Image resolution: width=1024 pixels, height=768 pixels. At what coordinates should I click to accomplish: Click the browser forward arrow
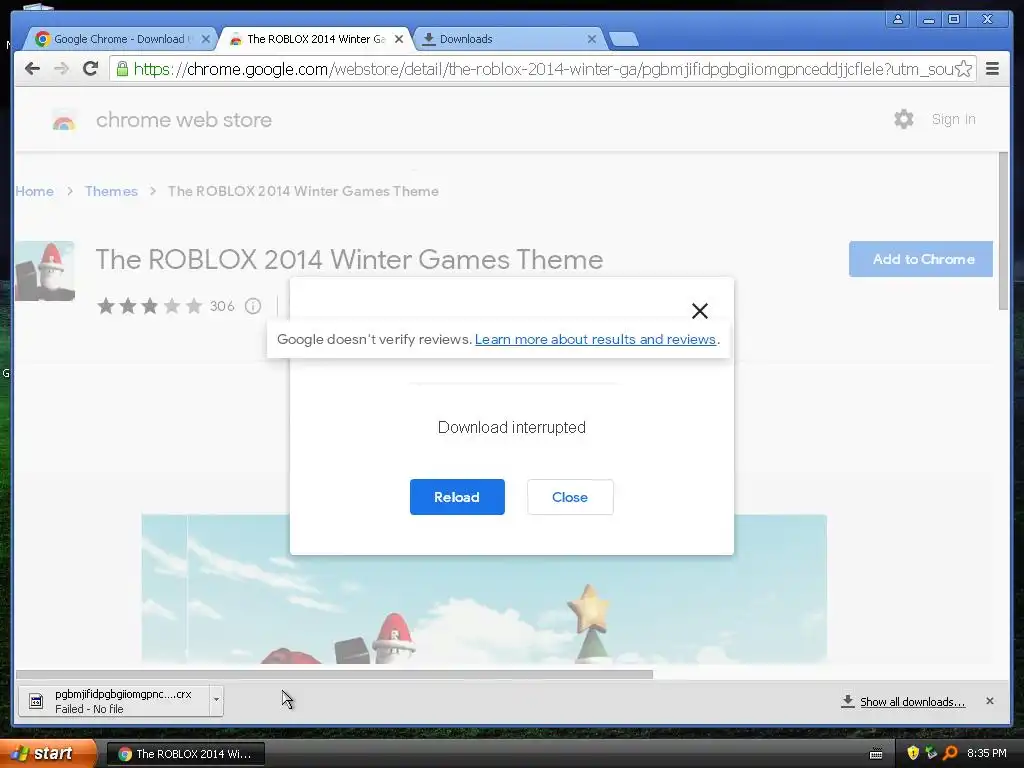coord(61,69)
